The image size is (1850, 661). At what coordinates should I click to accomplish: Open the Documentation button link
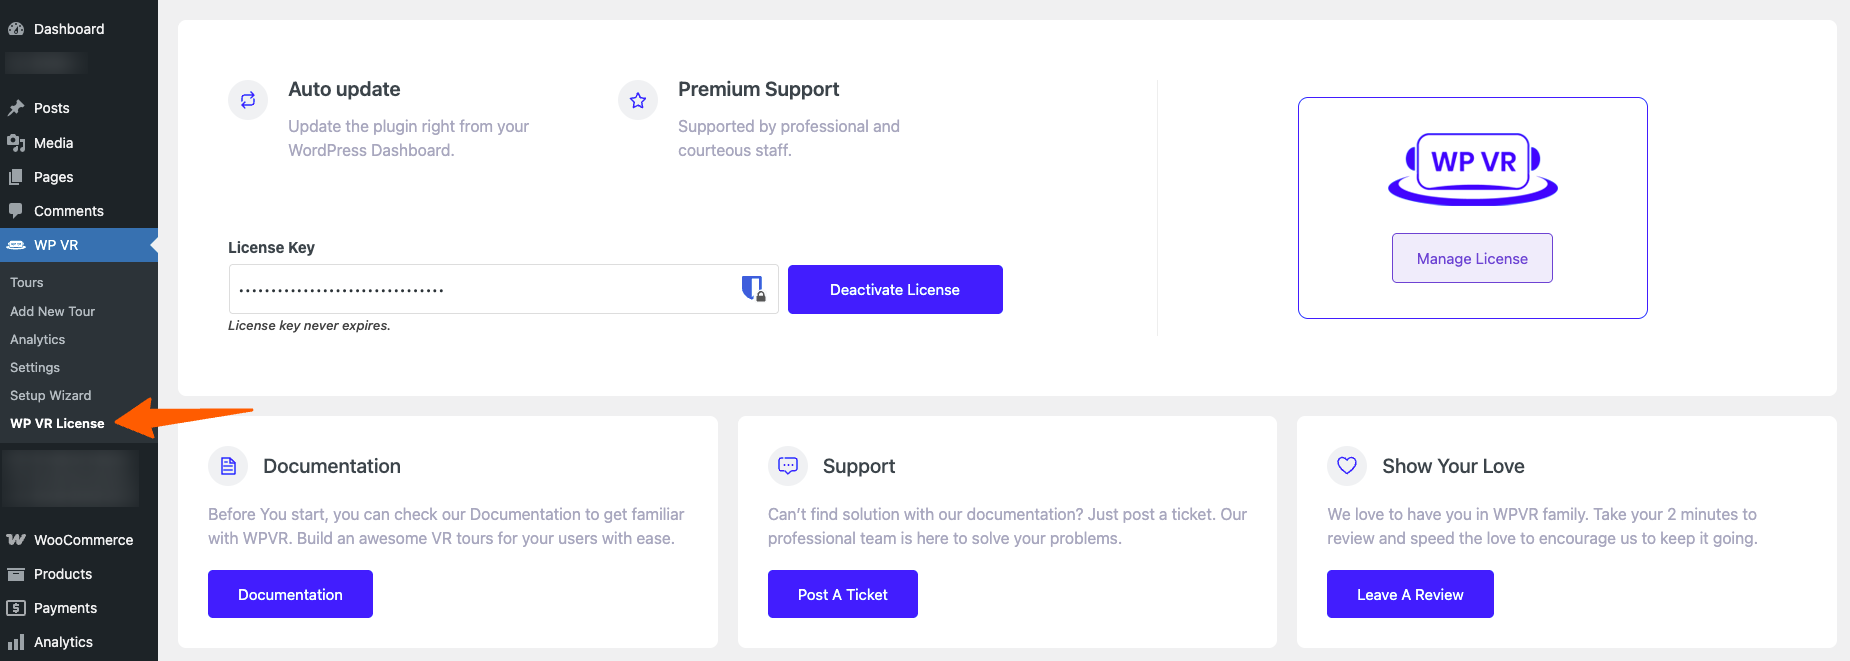(x=290, y=595)
